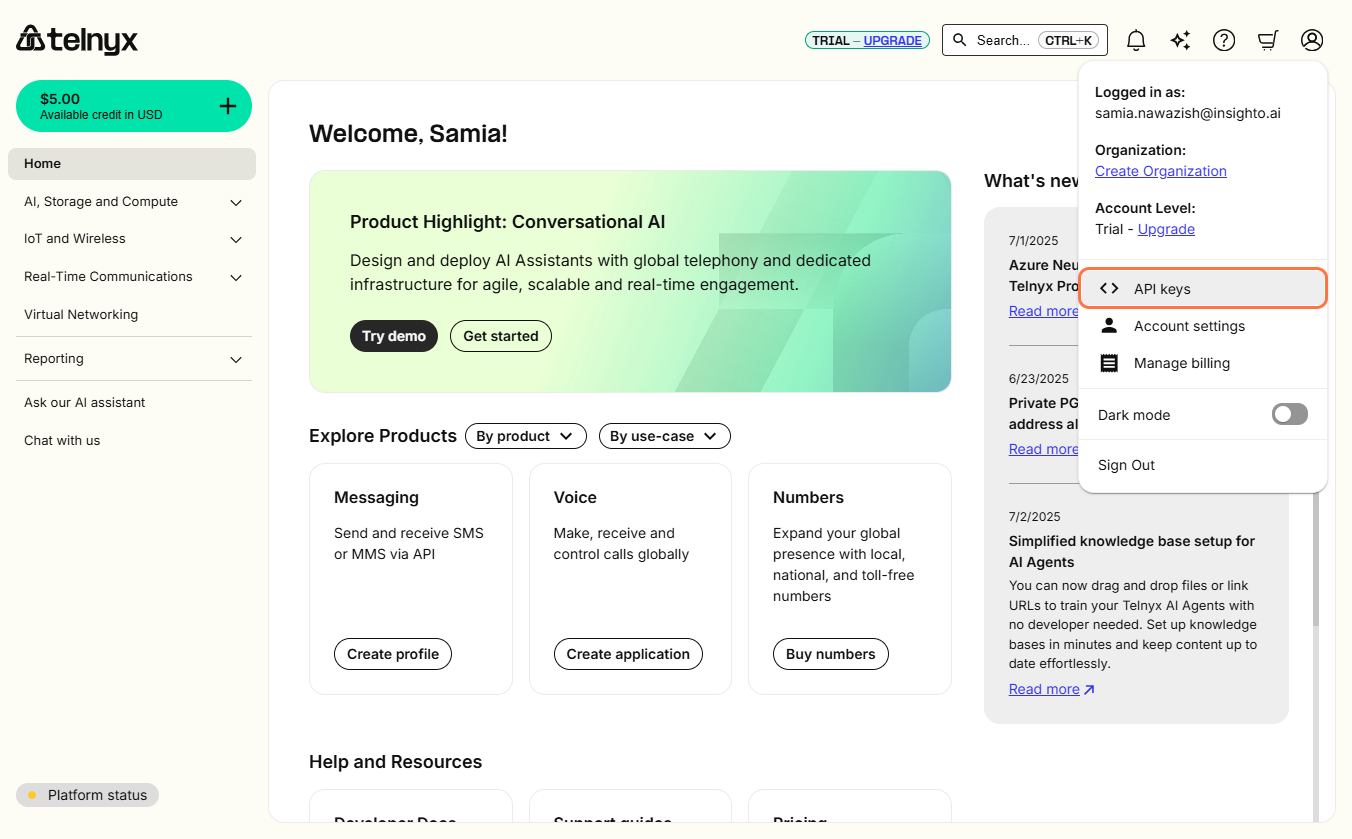Open the help question mark icon

click(x=1224, y=40)
